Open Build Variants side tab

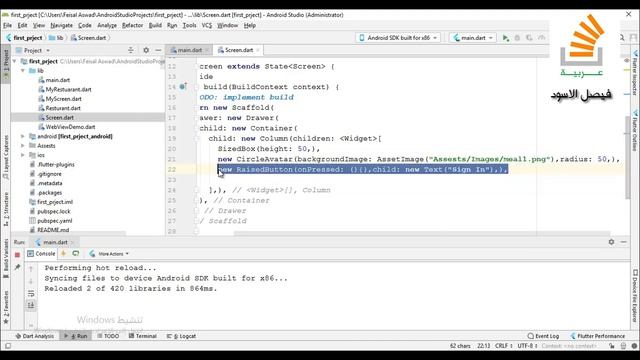pyautogui.click(x=6, y=258)
